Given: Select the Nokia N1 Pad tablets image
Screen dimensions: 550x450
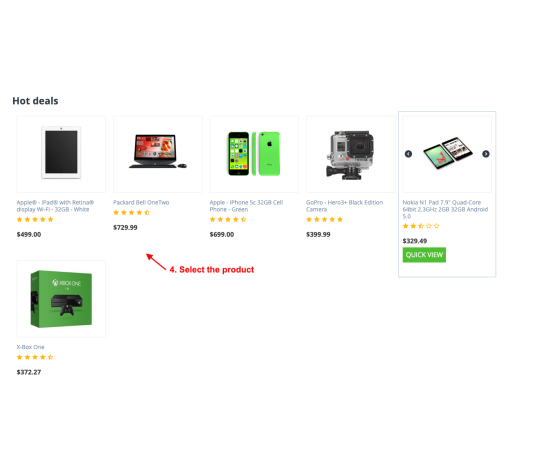Looking at the screenshot, I should 448,153.
